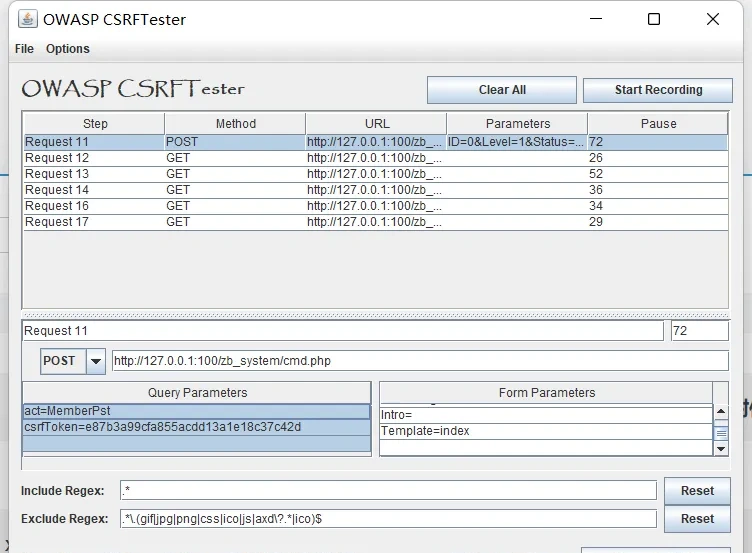Select the Request 14 row
Image resolution: width=752 pixels, height=553 pixels.
pyautogui.click(x=376, y=190)
